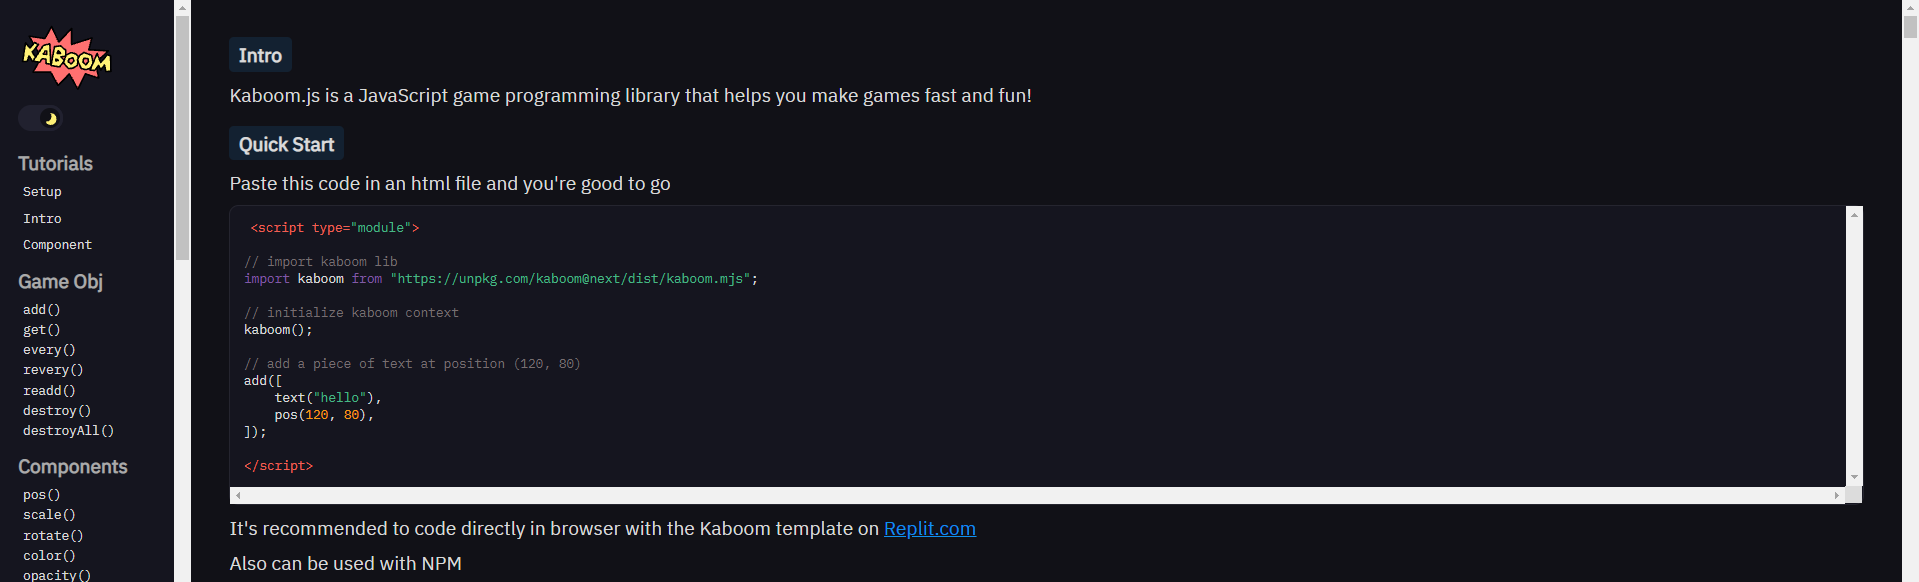The height and width of the screenshot is (582, 1919).
Task: View the every() documentation
Action: (x=49, y=349)
